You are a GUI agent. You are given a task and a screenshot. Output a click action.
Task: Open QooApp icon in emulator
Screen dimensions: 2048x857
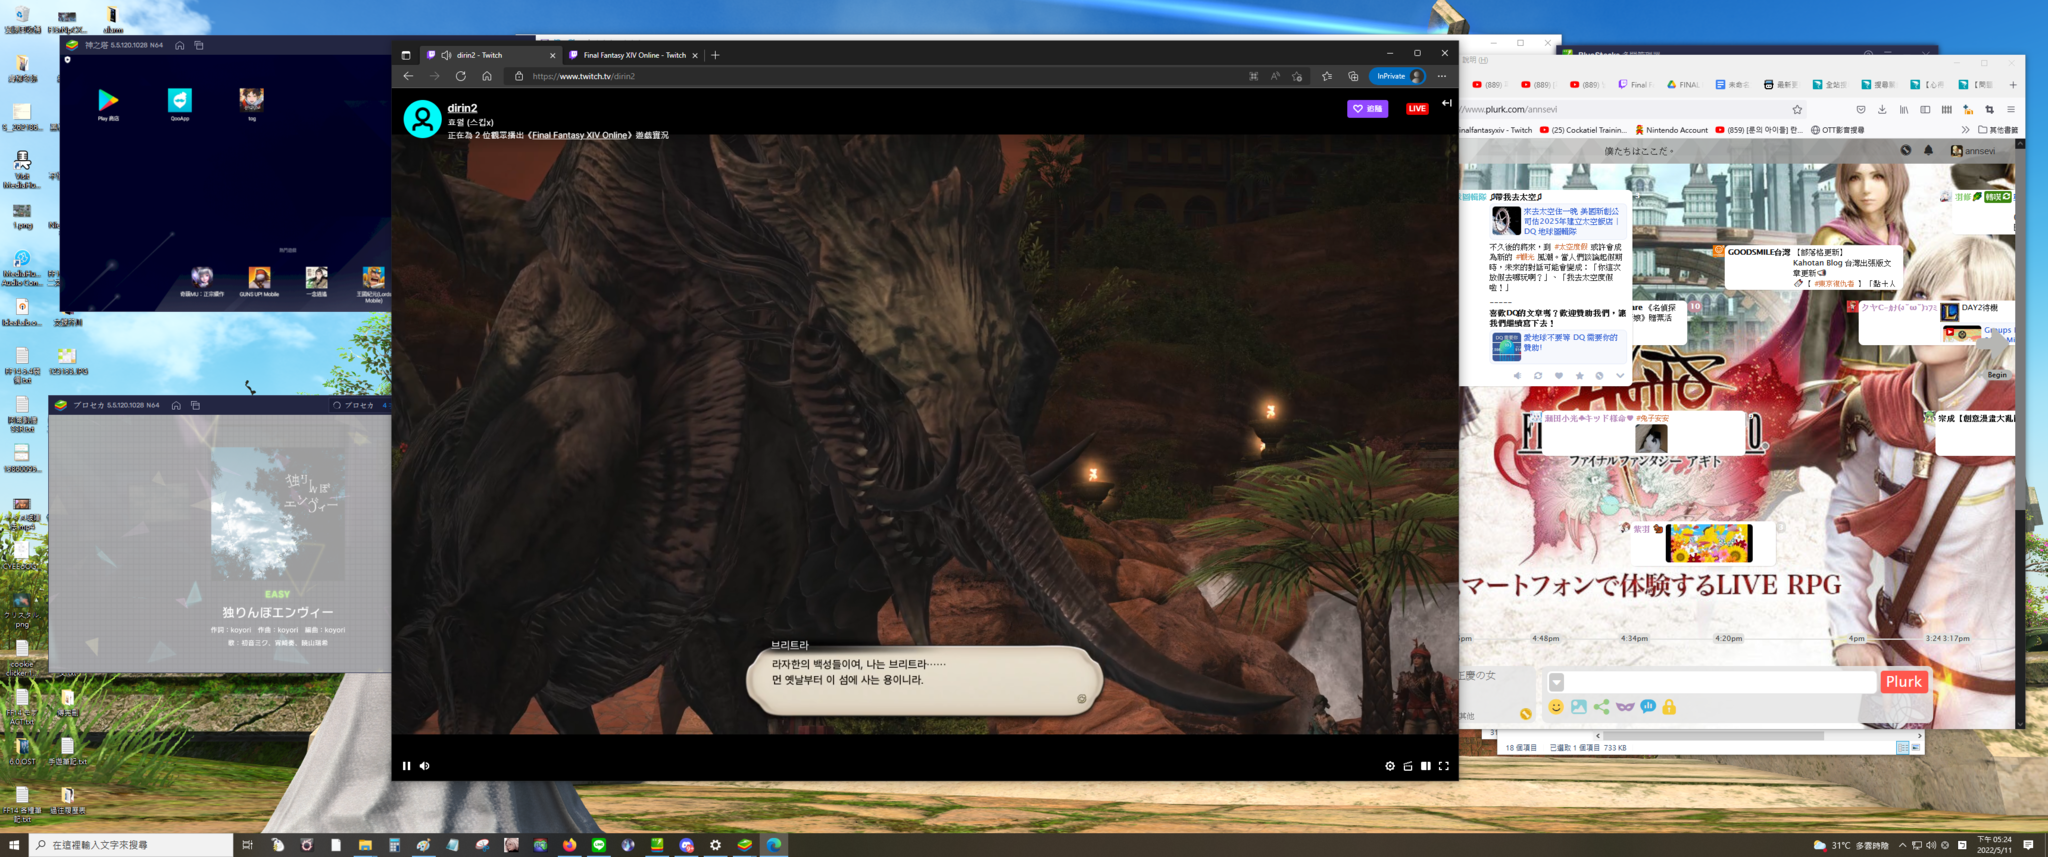[180, 102]
